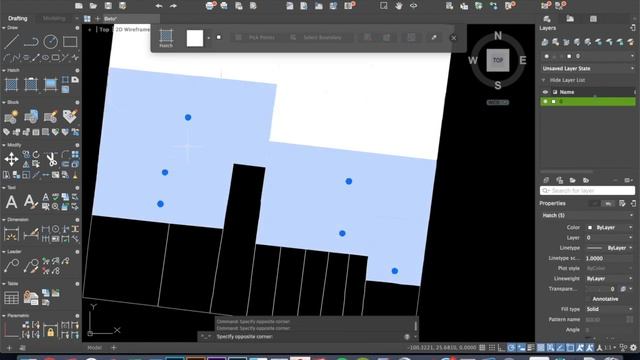Toggle the Annotative checkbox

(x=589, y=299)
